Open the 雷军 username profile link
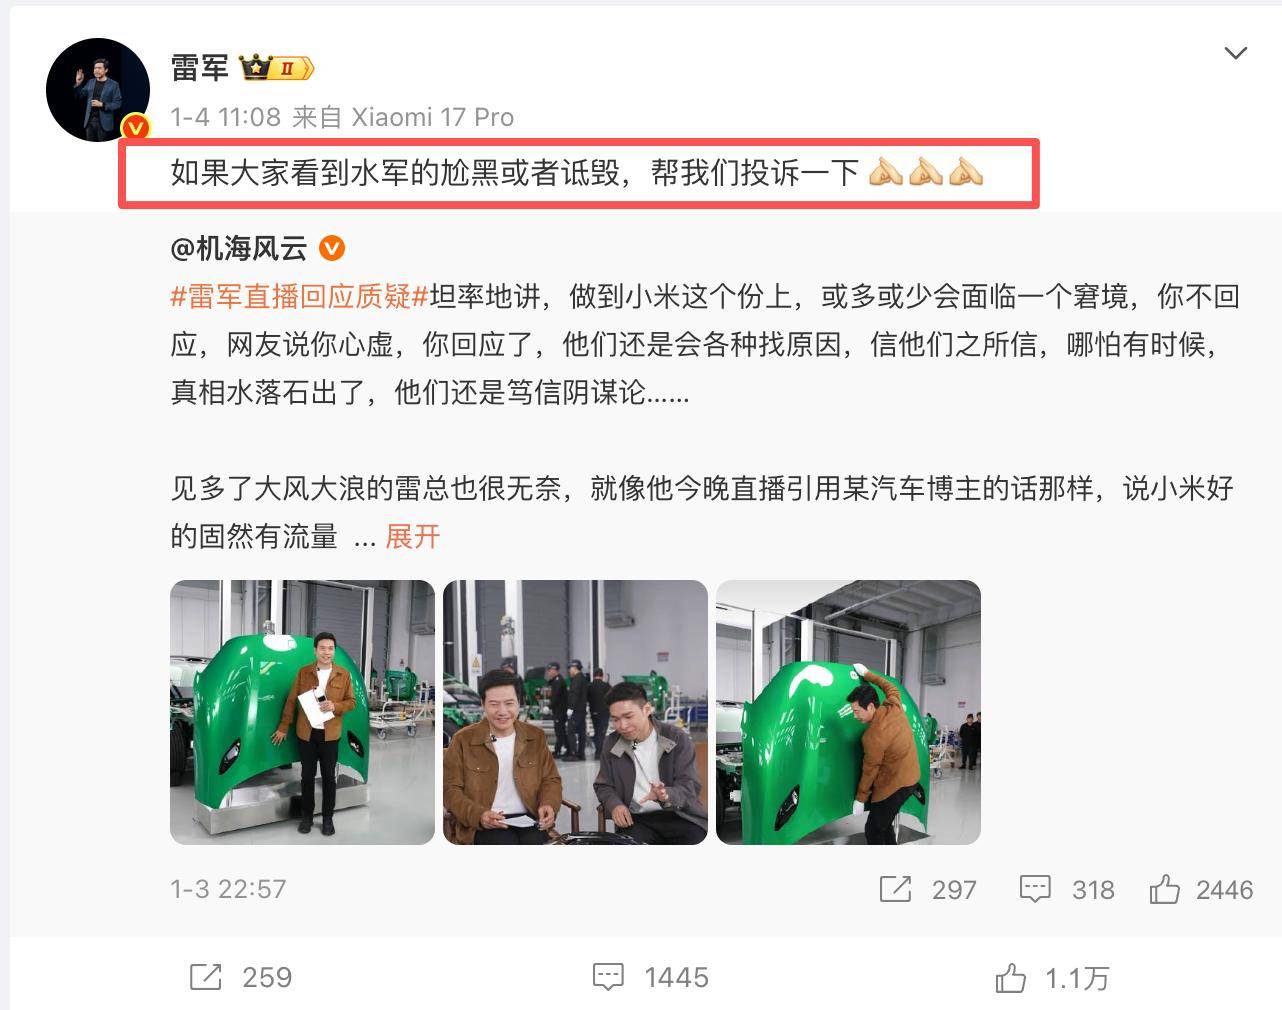Image resolution: width=1282 pixels, height=1010 pixels. click(x=199, y=67)
